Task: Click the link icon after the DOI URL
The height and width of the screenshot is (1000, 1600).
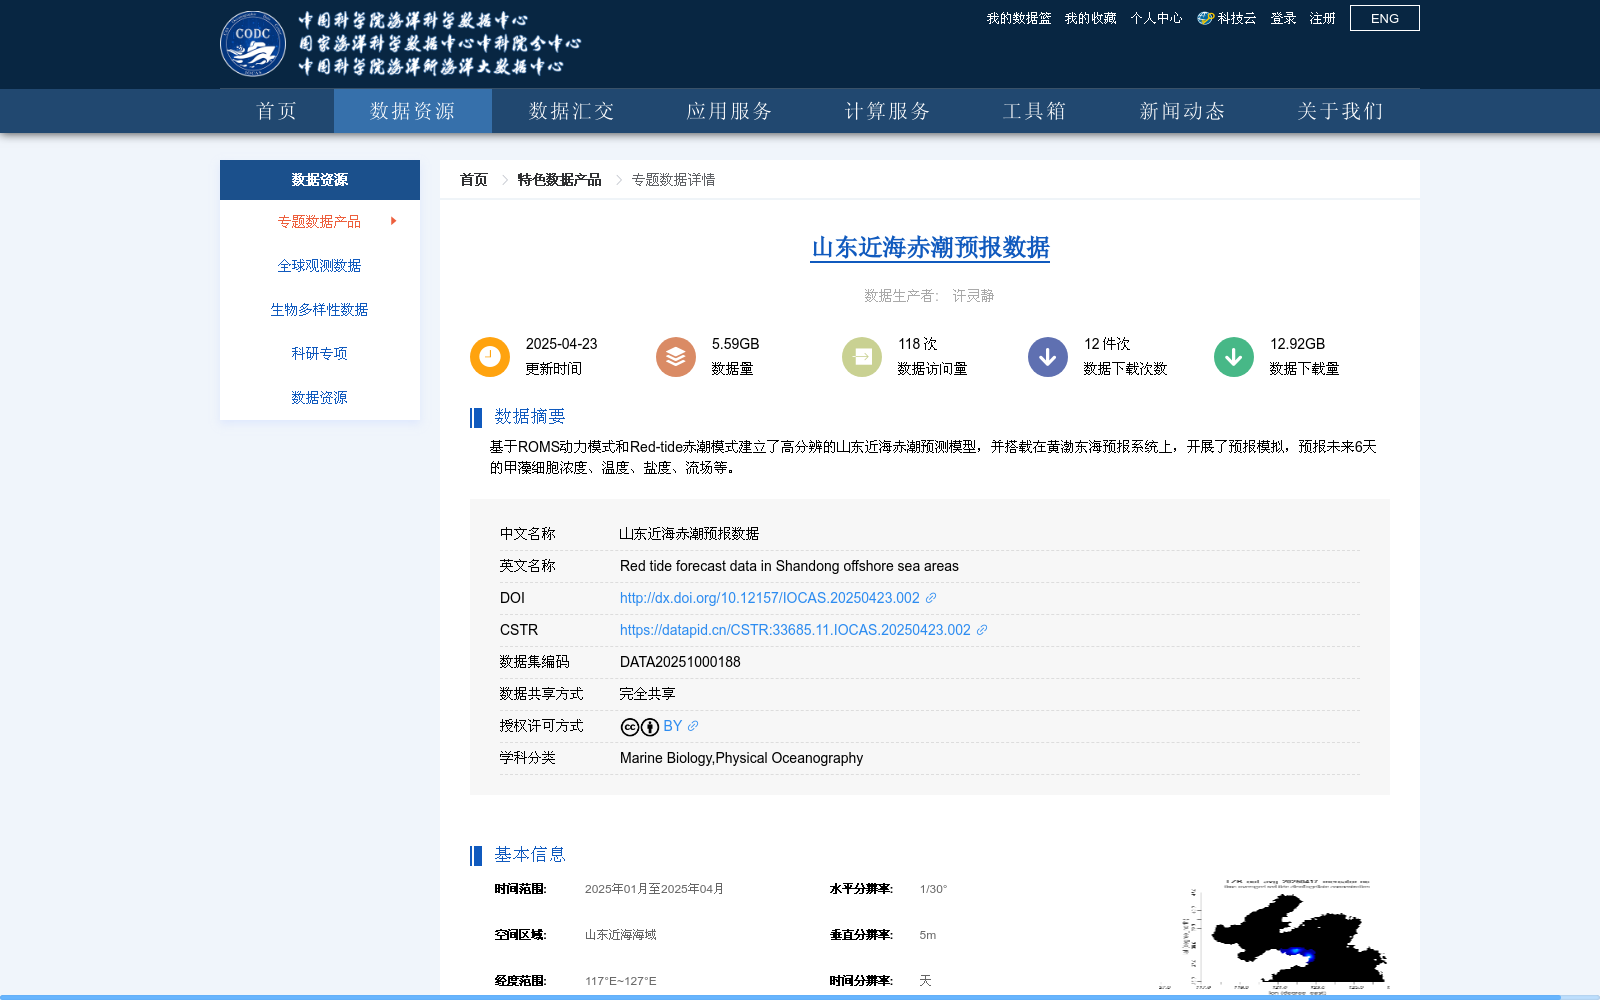Action: point(931,598)
